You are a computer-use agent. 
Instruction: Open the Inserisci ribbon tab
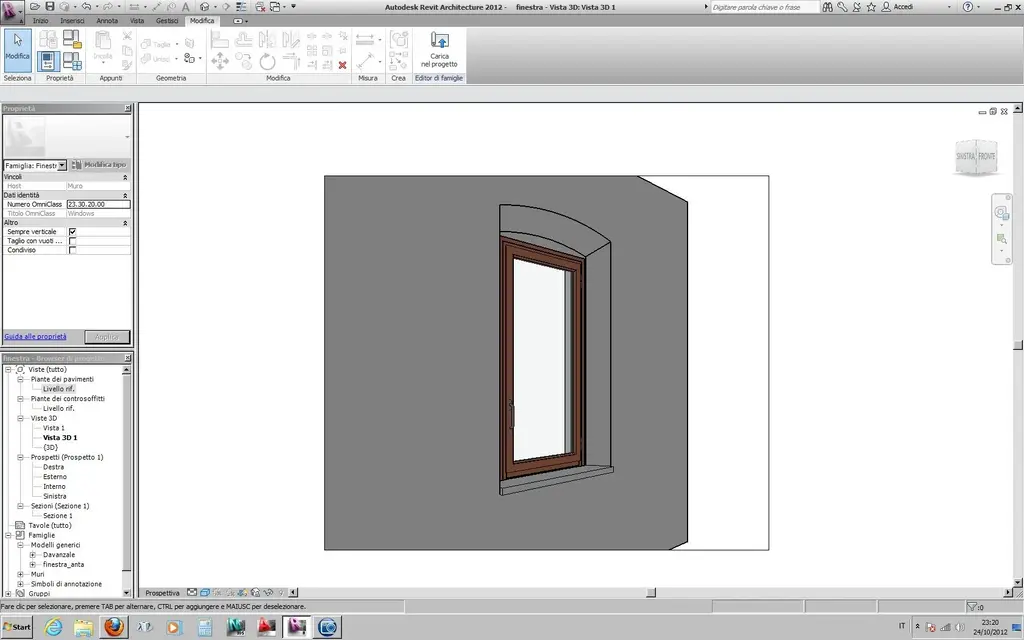pos(72,21)
